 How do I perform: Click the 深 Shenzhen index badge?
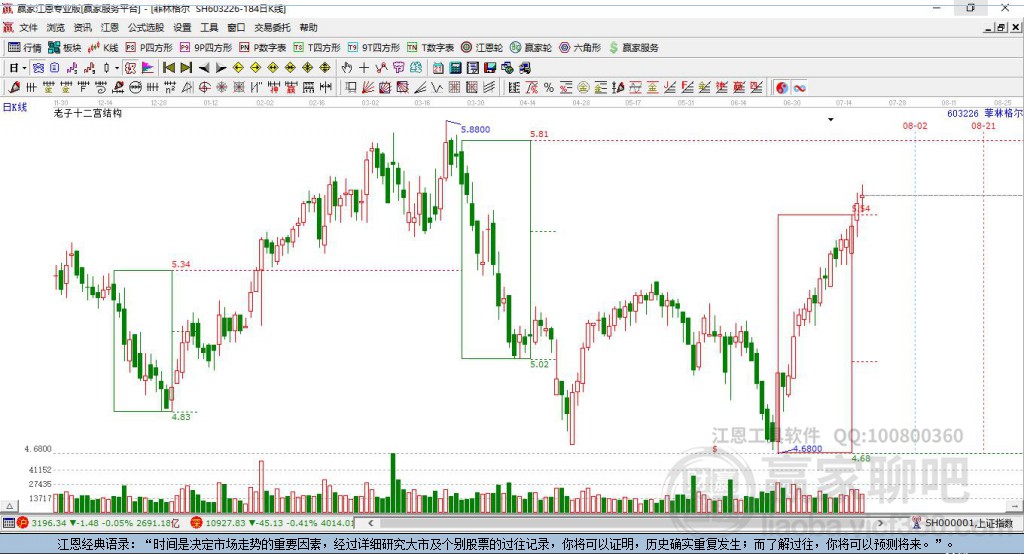[x=197, y=523]
